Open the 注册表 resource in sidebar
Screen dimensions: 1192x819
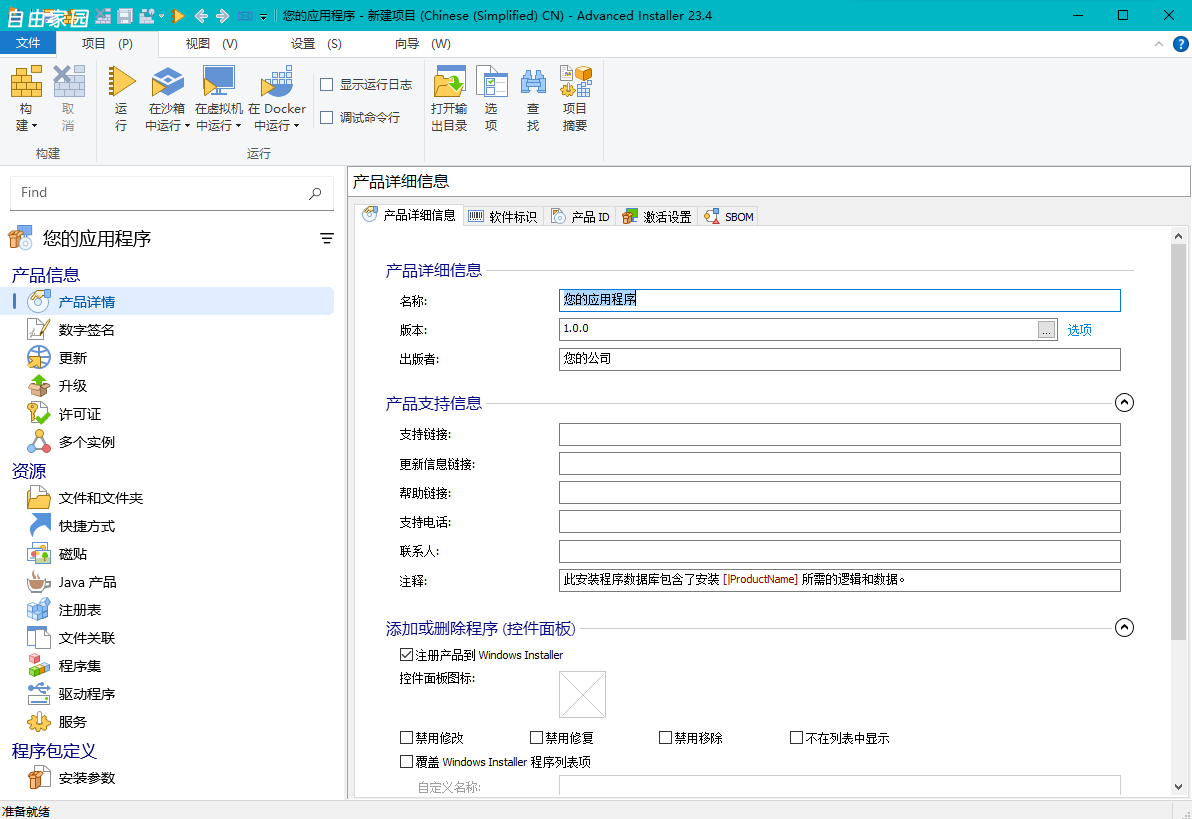pyautogui.click(x=75, y=609)
